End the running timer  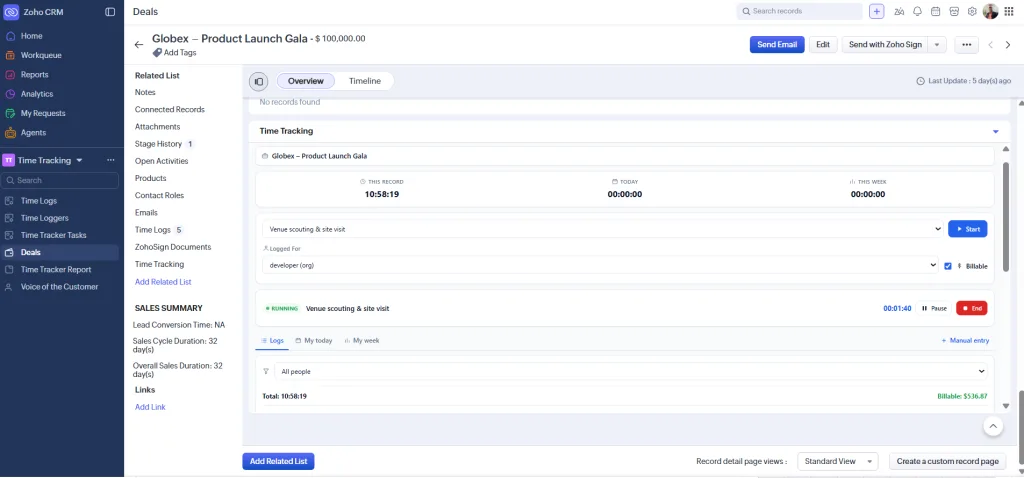[x=972, y=308]
